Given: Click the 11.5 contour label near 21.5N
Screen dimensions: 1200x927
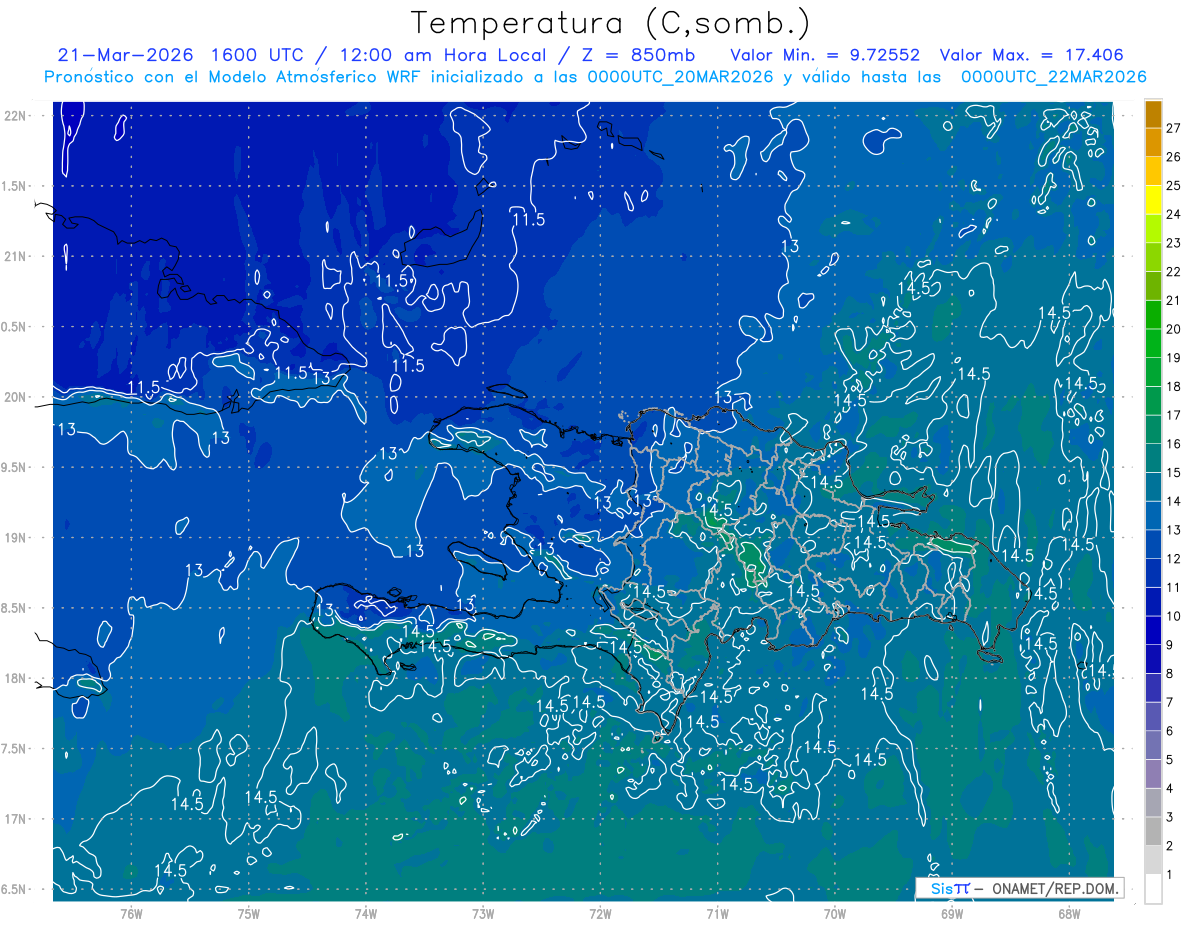Looking at the screenshot, I should [x=528, y=219].
